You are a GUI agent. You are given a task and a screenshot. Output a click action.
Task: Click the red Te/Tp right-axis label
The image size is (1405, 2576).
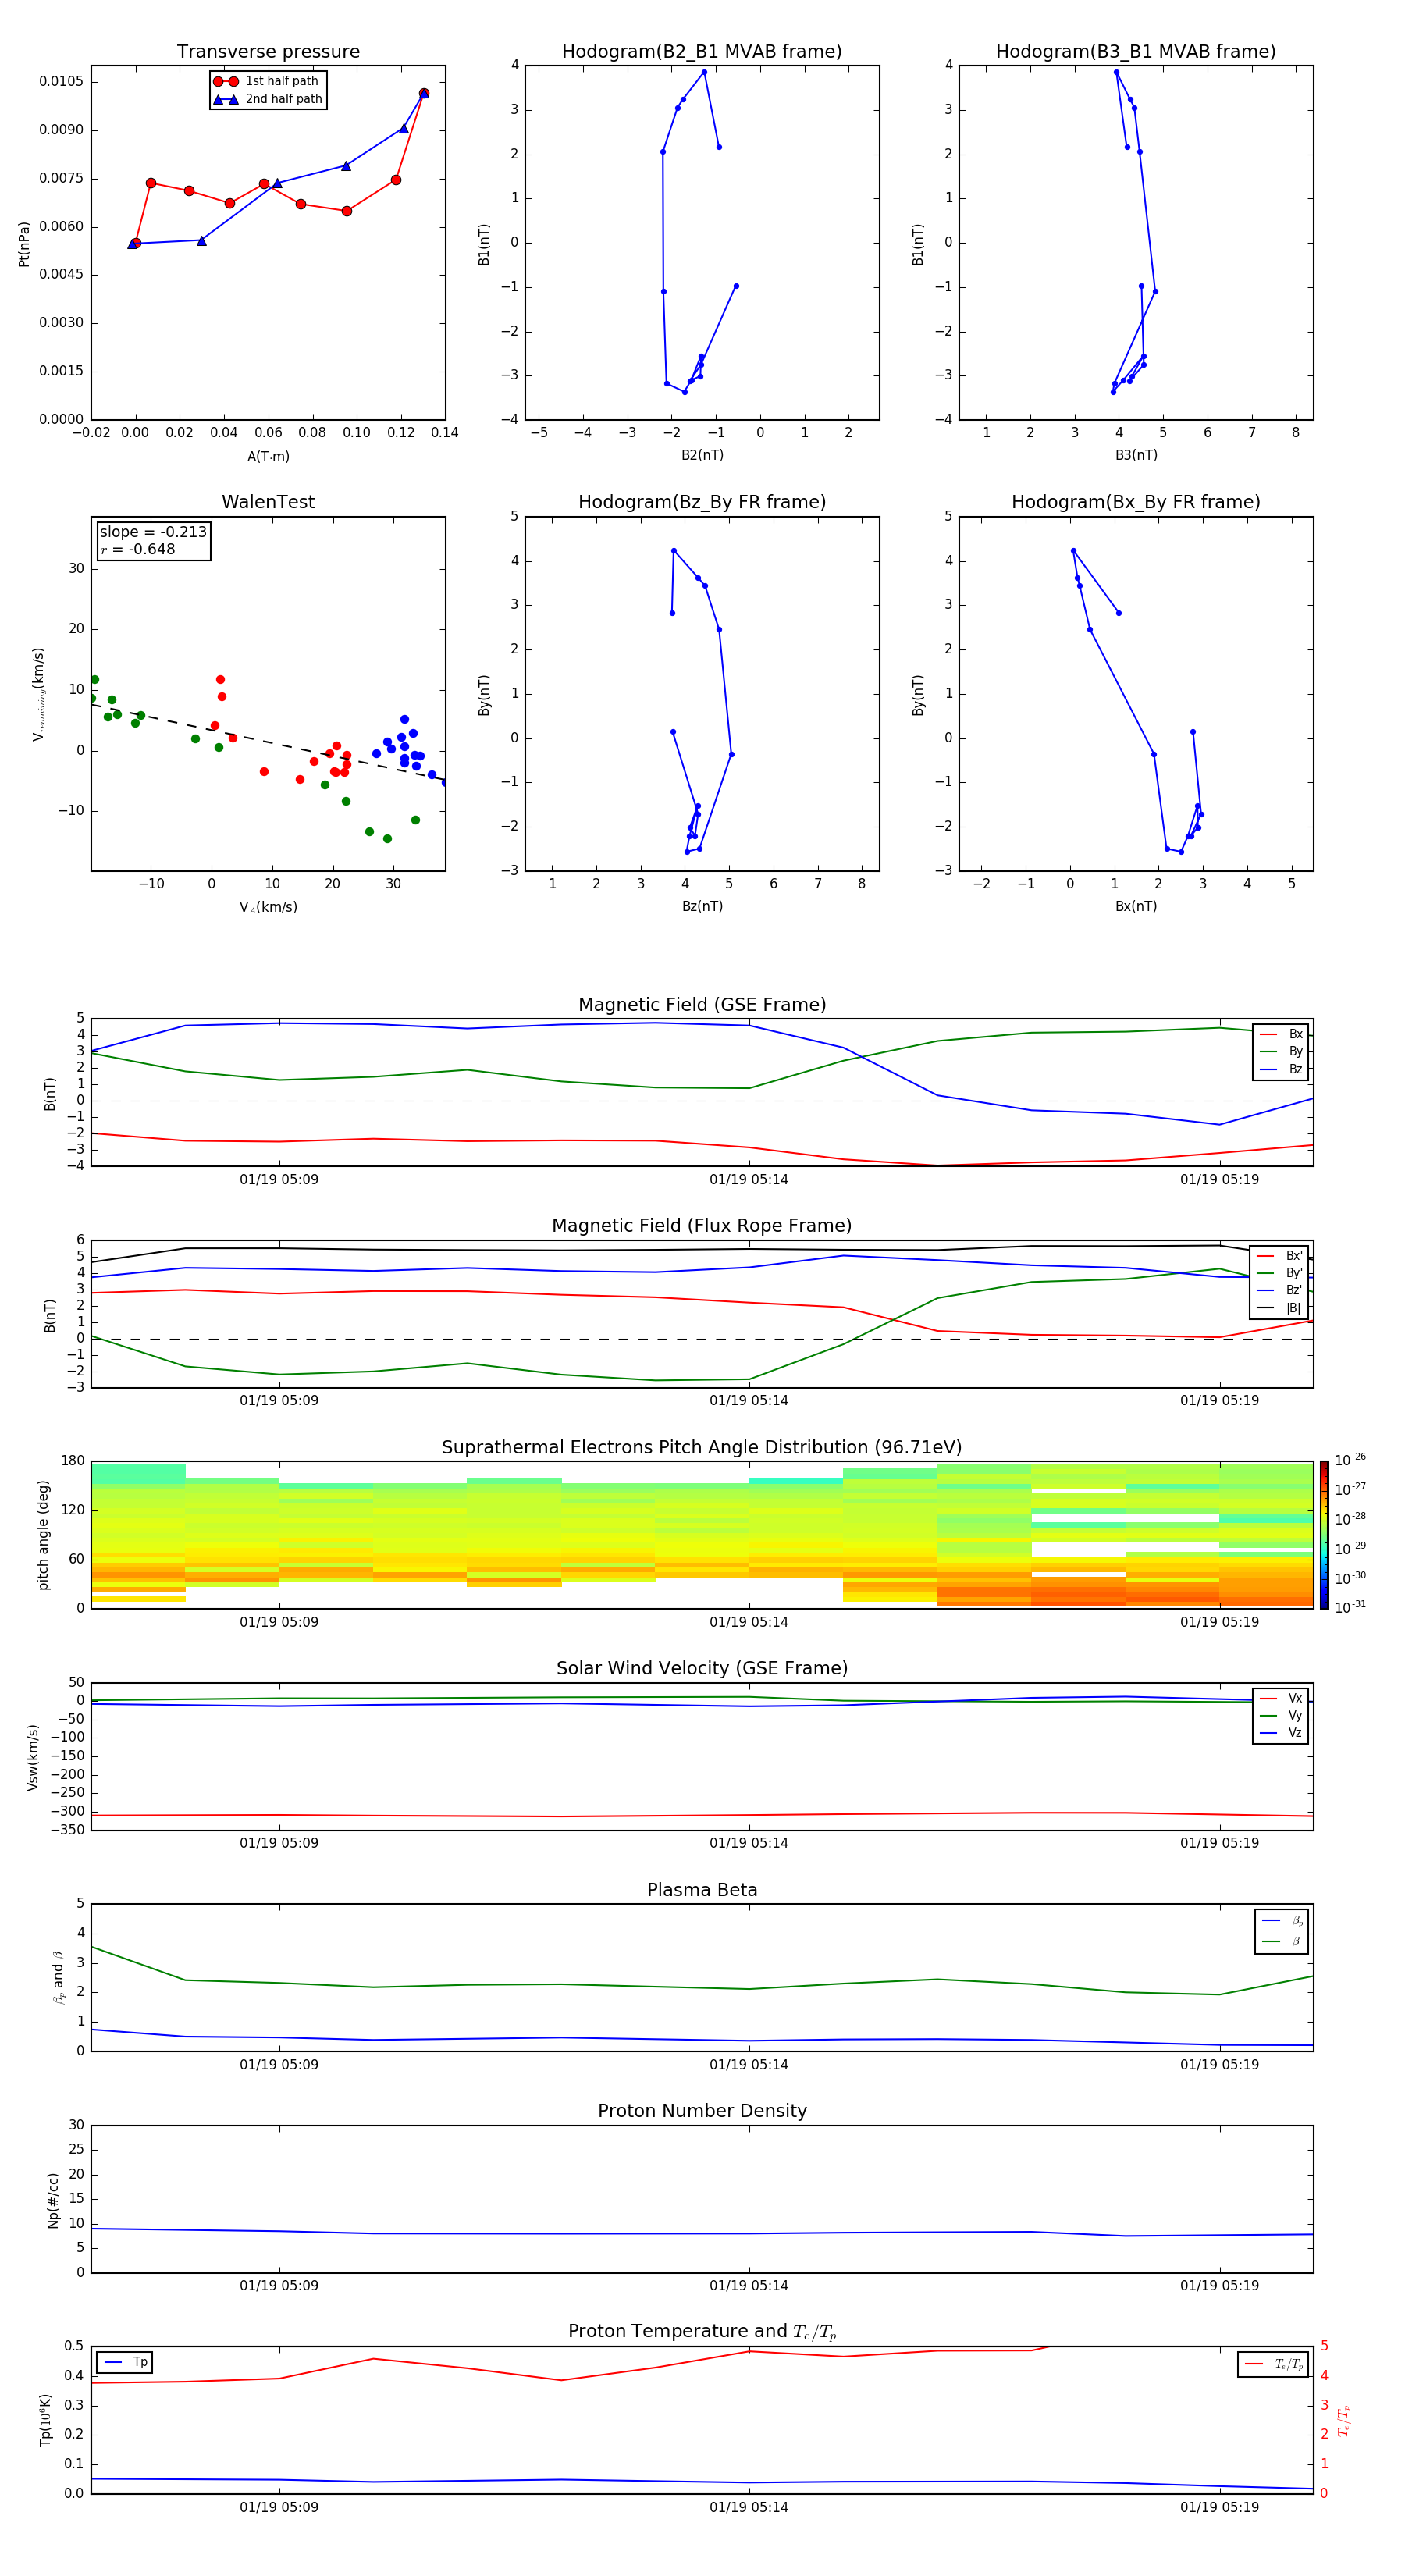(1343, 2420)
